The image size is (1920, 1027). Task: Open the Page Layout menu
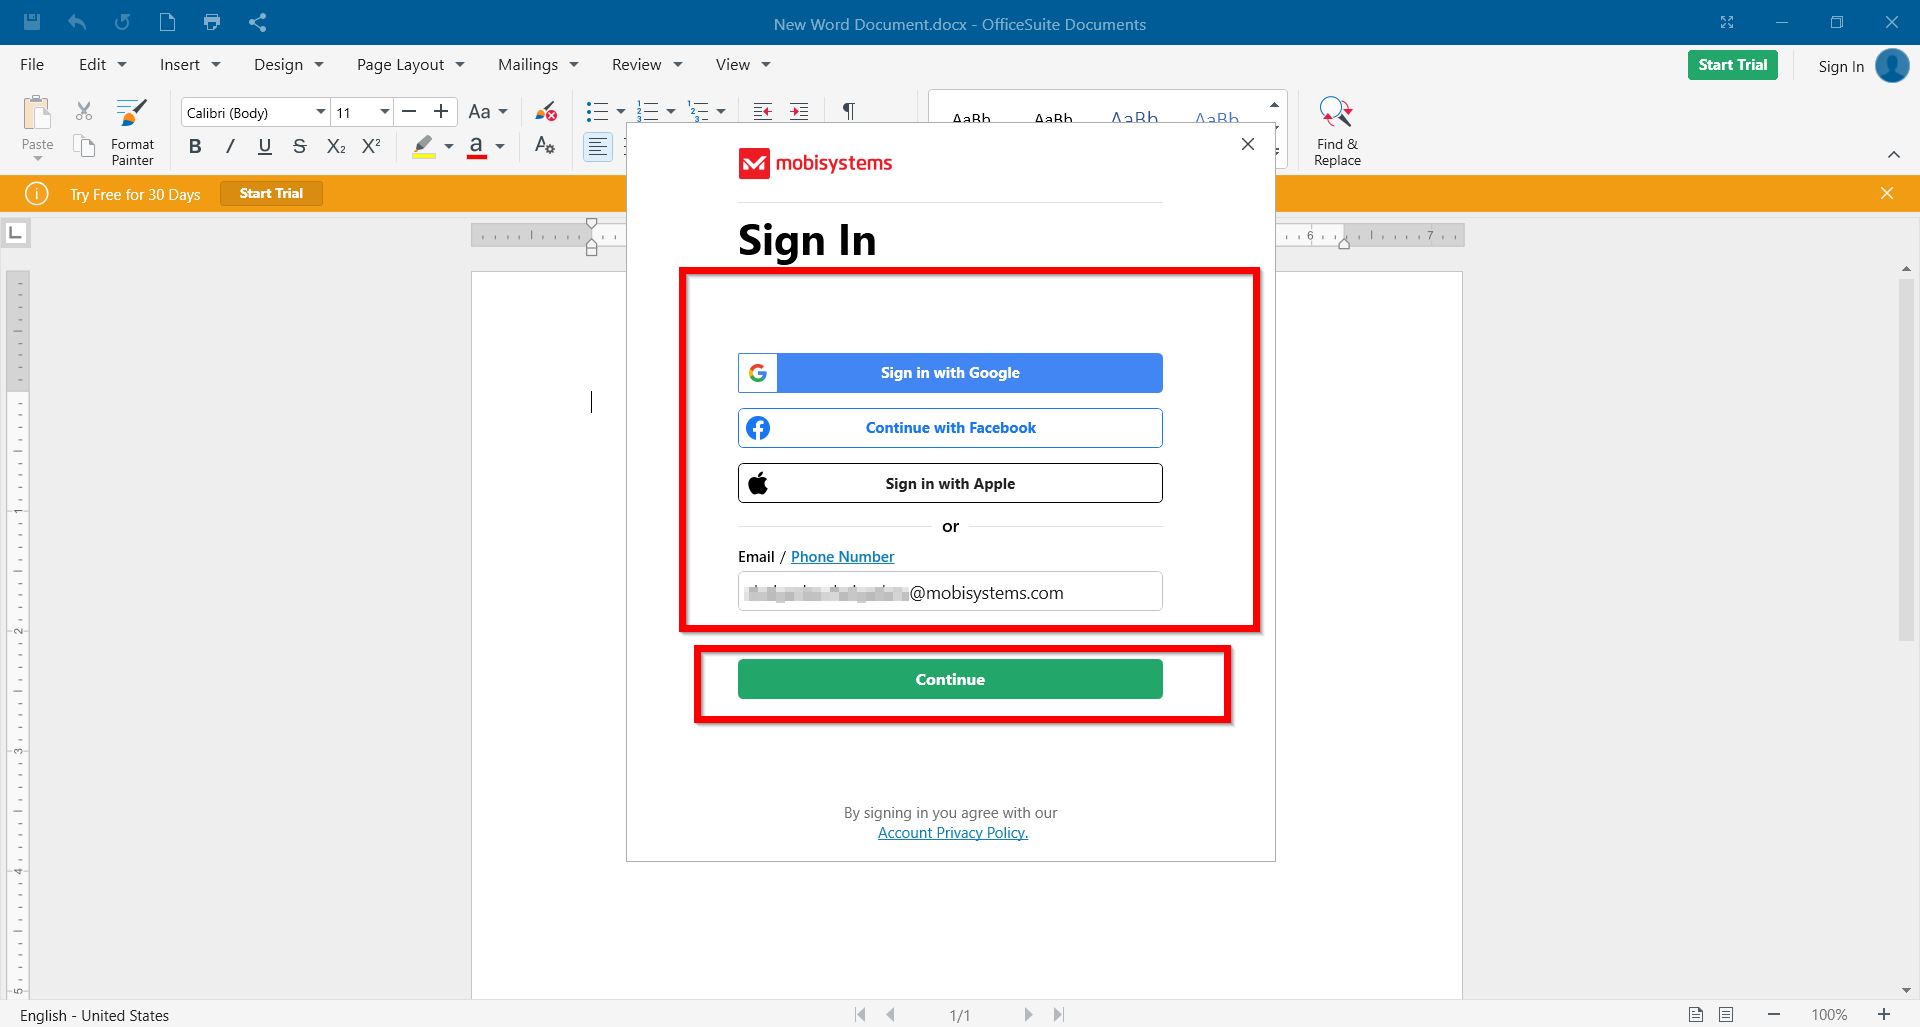(410, 64)
